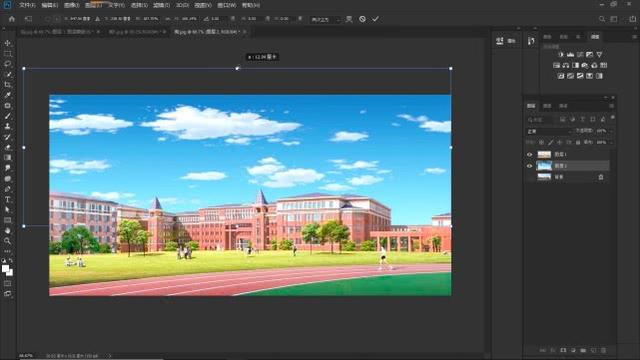640x360 pixels.
Task: Delete layer using trash icon
Action: click(604, 350)
